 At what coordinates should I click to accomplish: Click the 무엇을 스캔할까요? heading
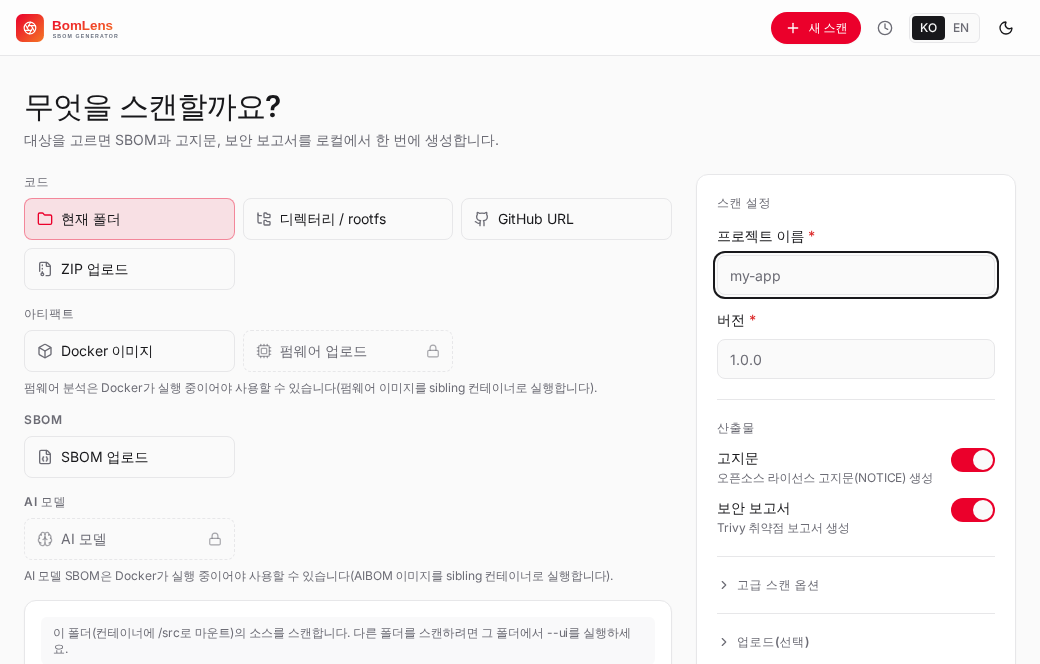pos(153,107)
